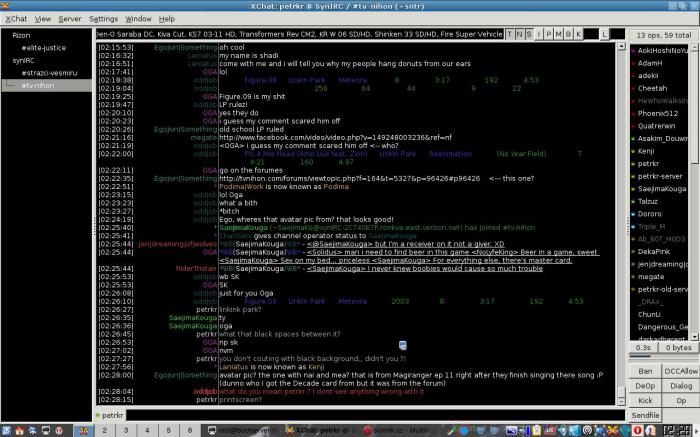The width and height of the screenshot is (700, 437).
Task: Select user petrkr-server in the user list
Action: [x=660, y=176]
